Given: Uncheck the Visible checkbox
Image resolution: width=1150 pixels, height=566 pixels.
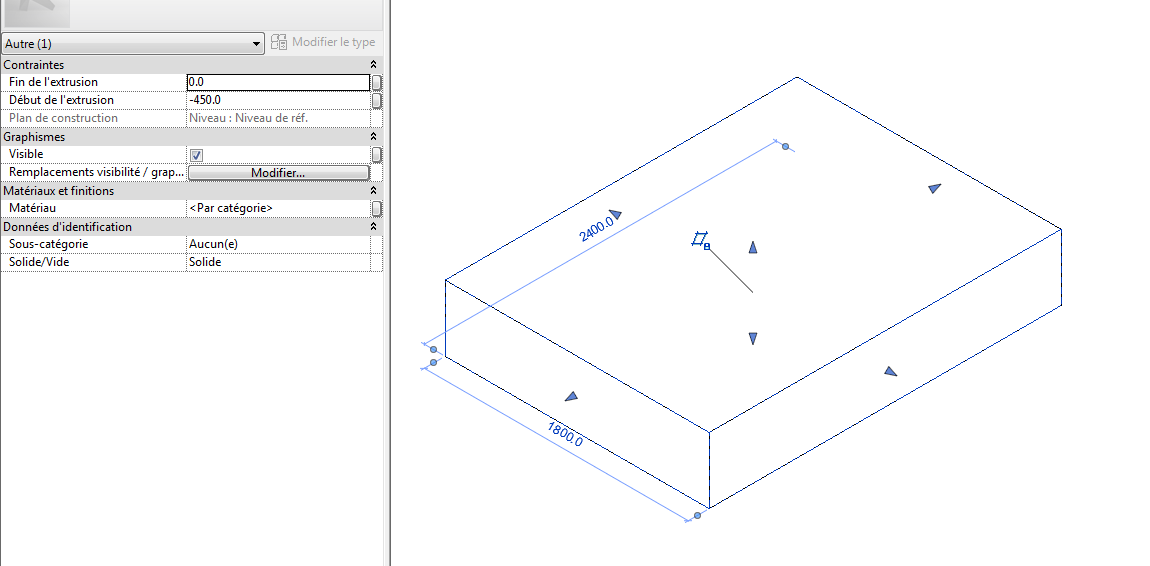Looking at the screenshot, I should click(197, 155).
